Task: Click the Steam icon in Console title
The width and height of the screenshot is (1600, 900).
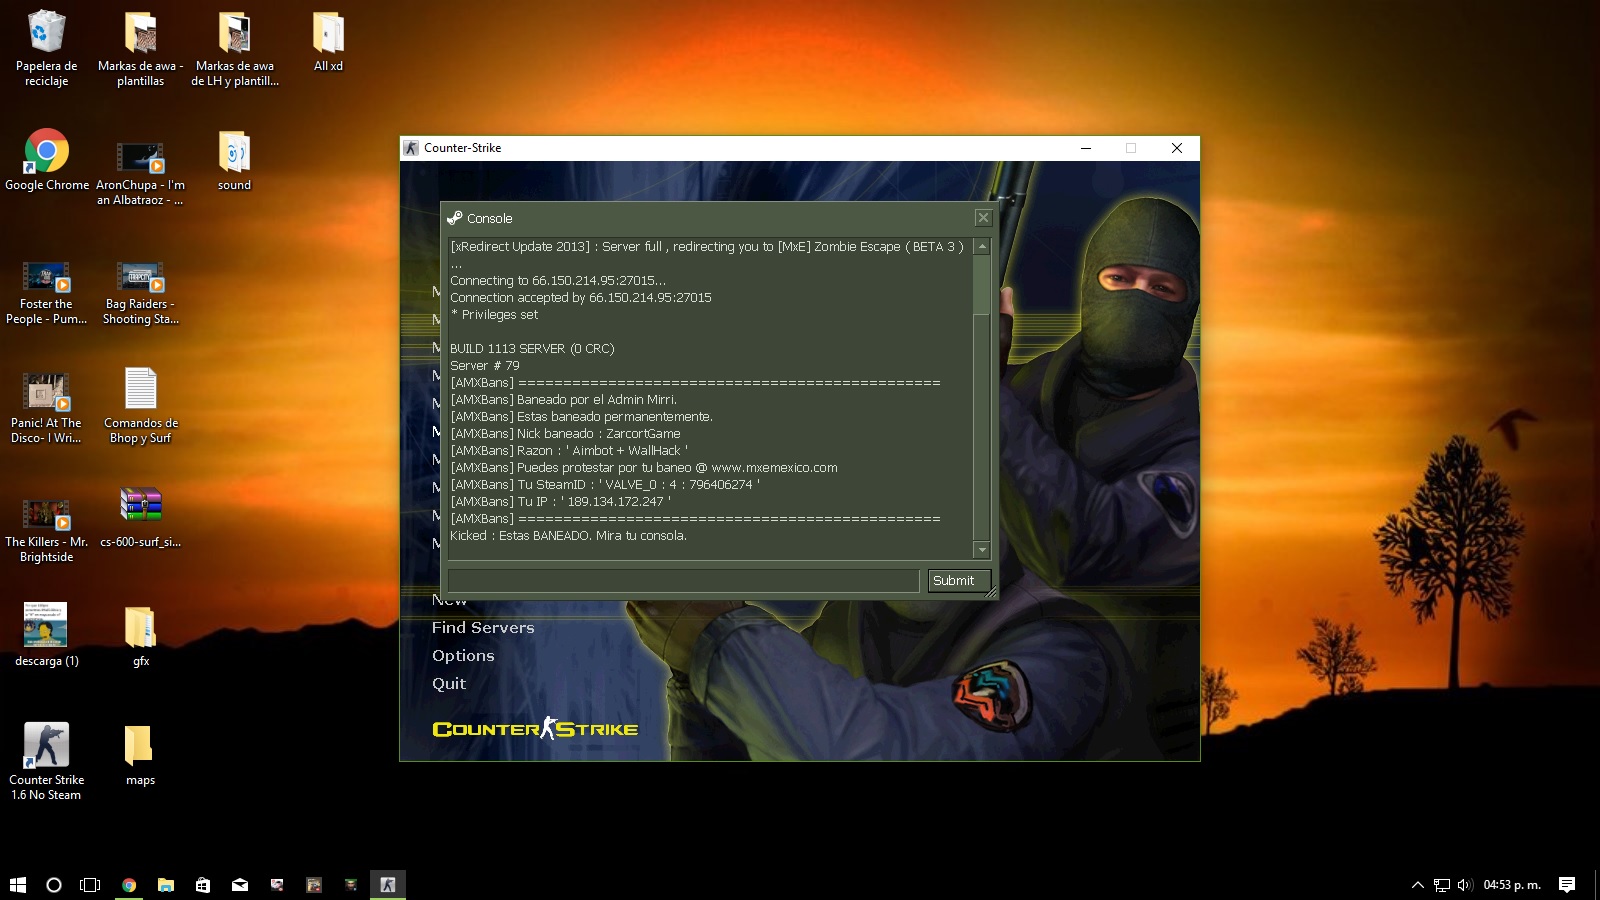Action: tap(455, 218)
